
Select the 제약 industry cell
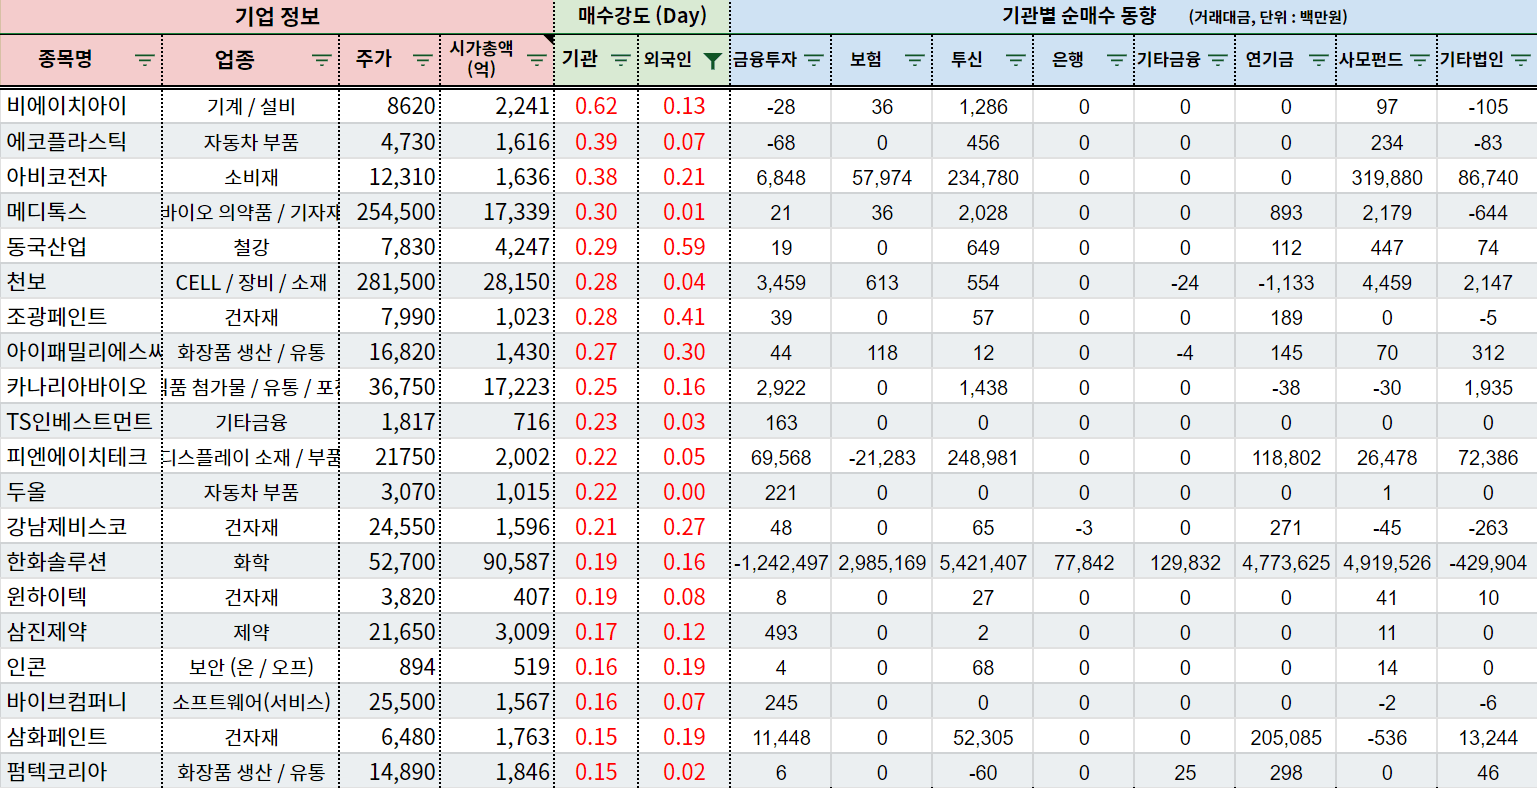[x=251, y=631]
